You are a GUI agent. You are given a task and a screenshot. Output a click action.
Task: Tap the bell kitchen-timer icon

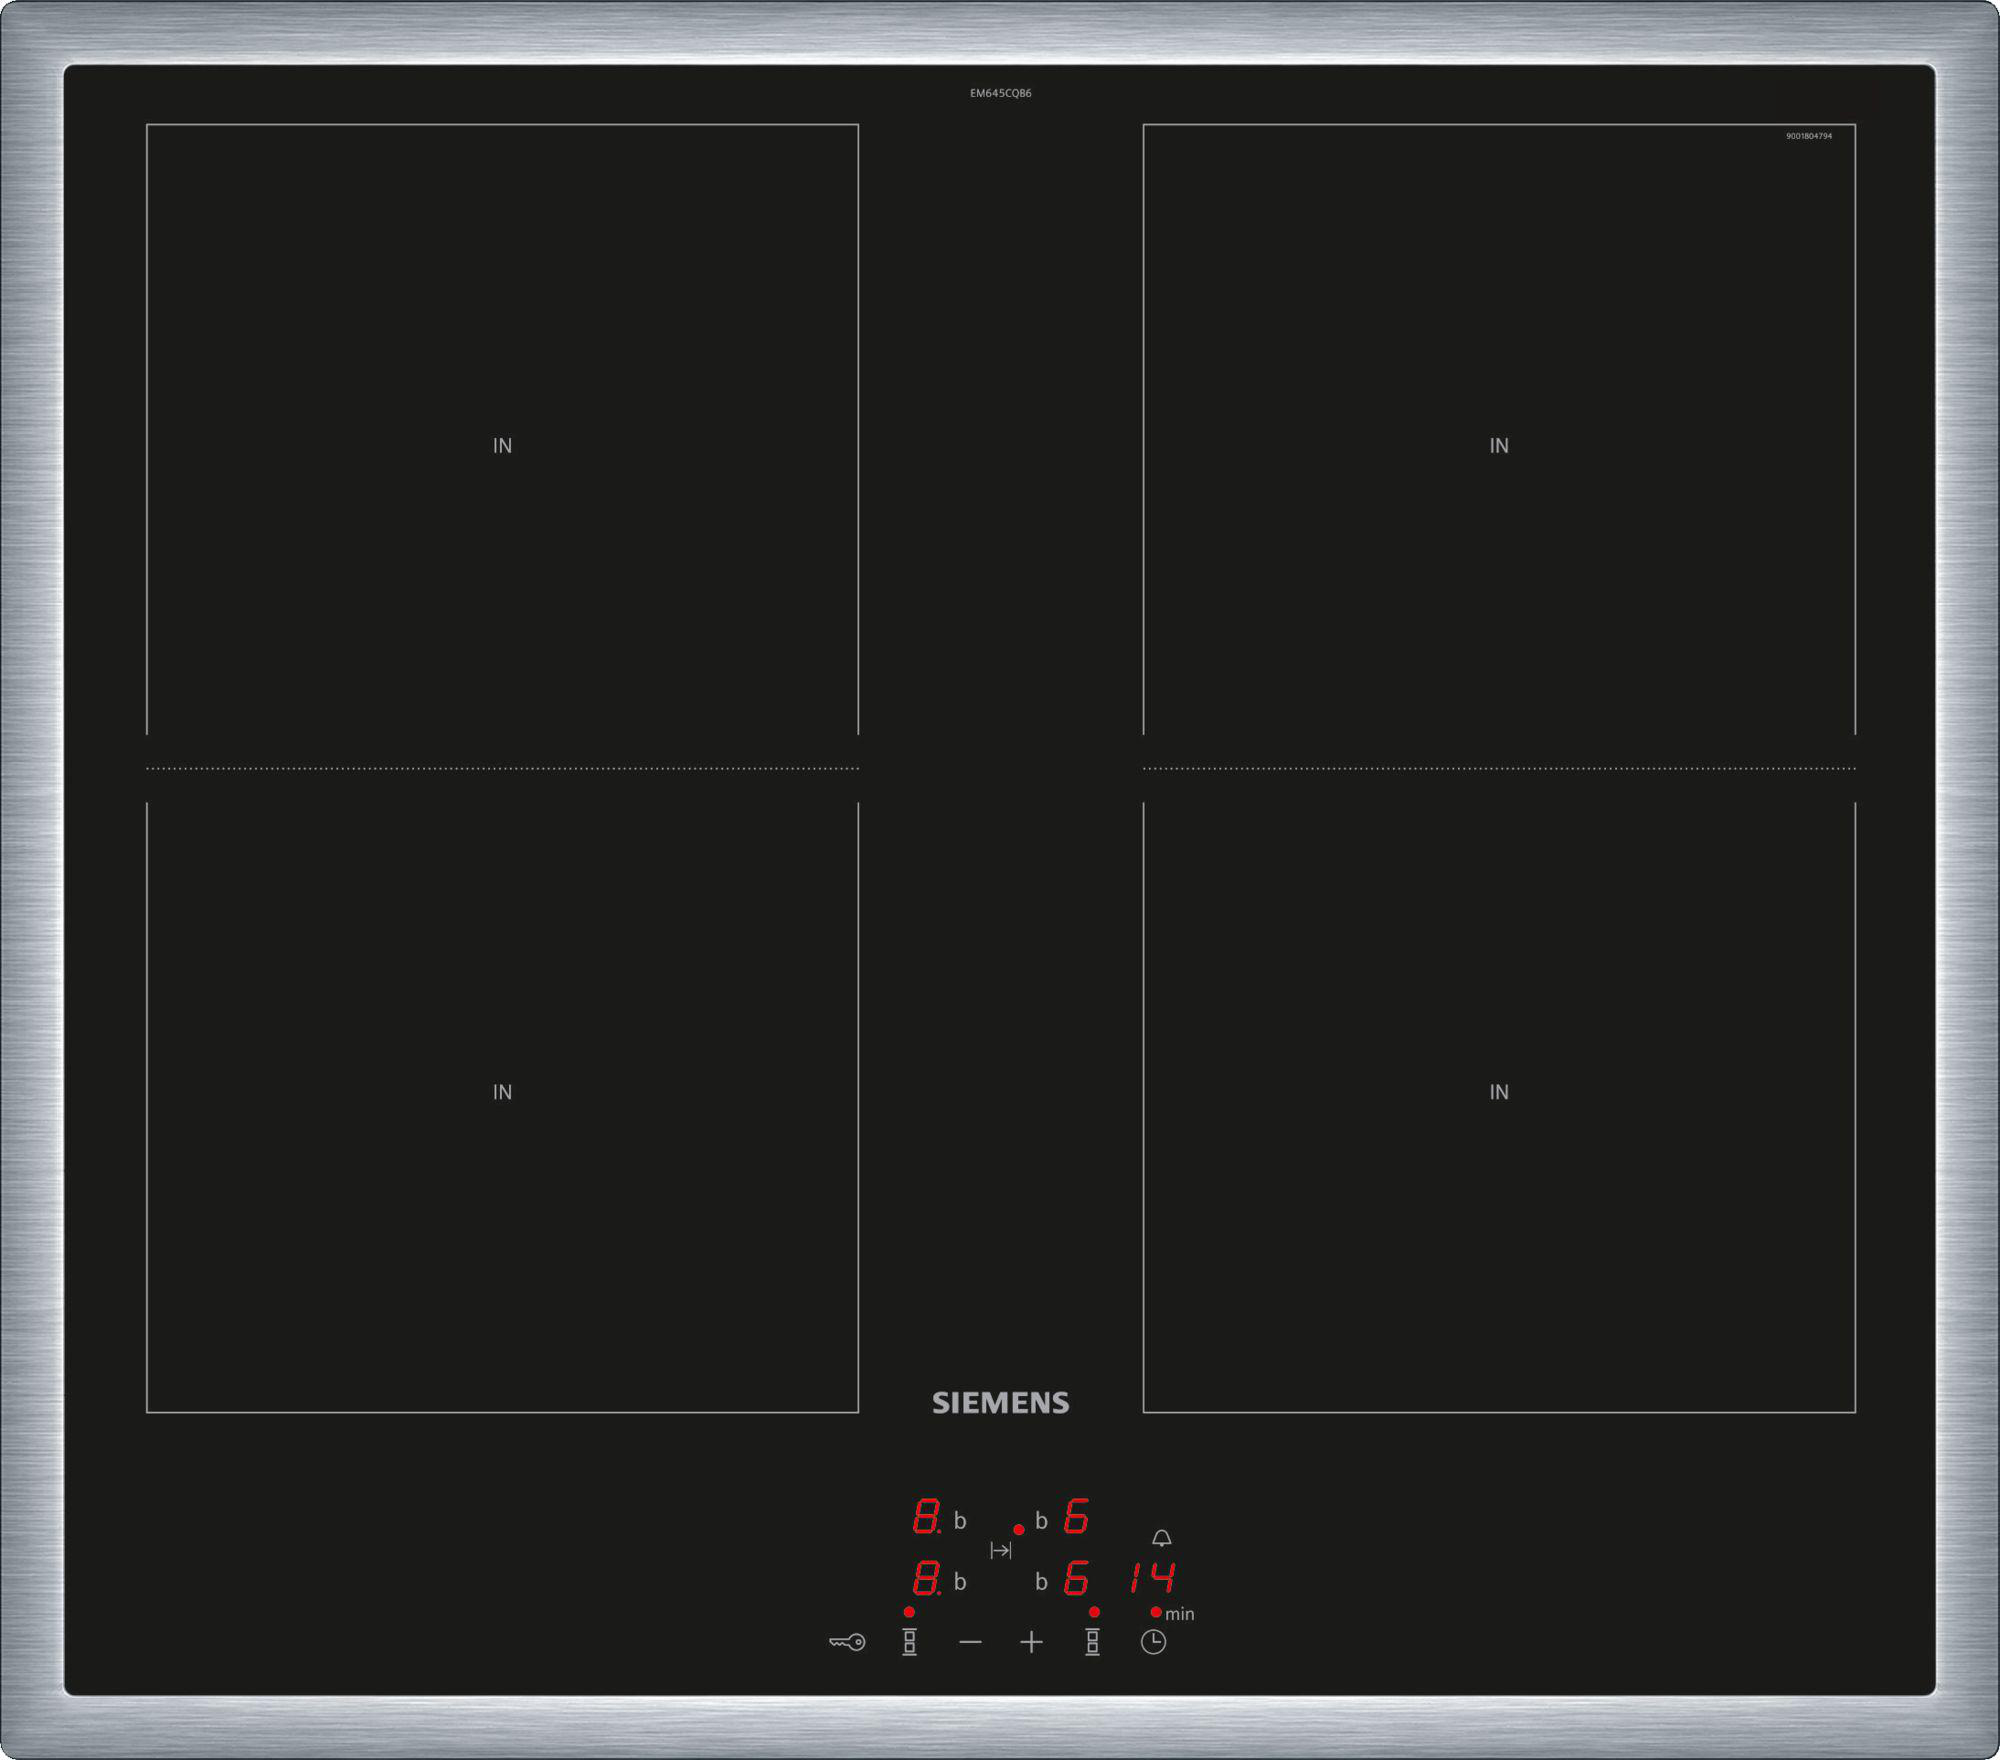click(x=1161, y=1538)
